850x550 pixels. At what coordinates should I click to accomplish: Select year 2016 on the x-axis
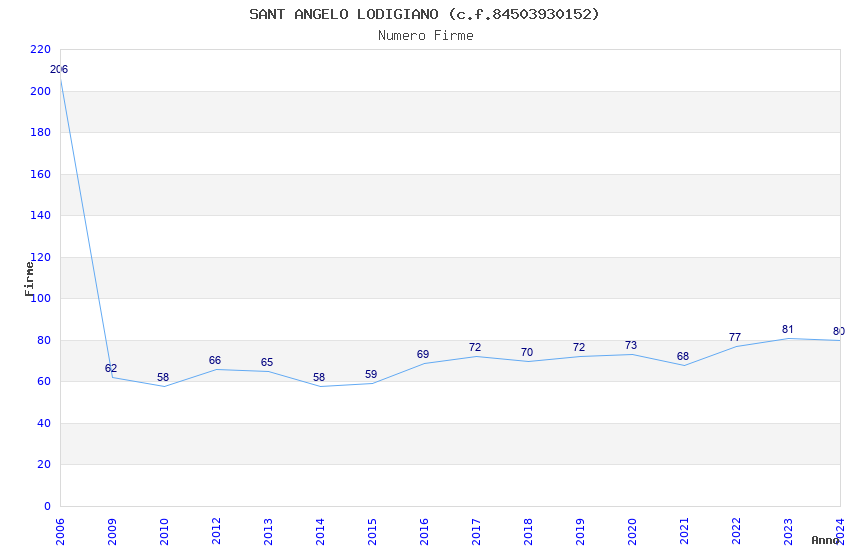coord(424,531)
